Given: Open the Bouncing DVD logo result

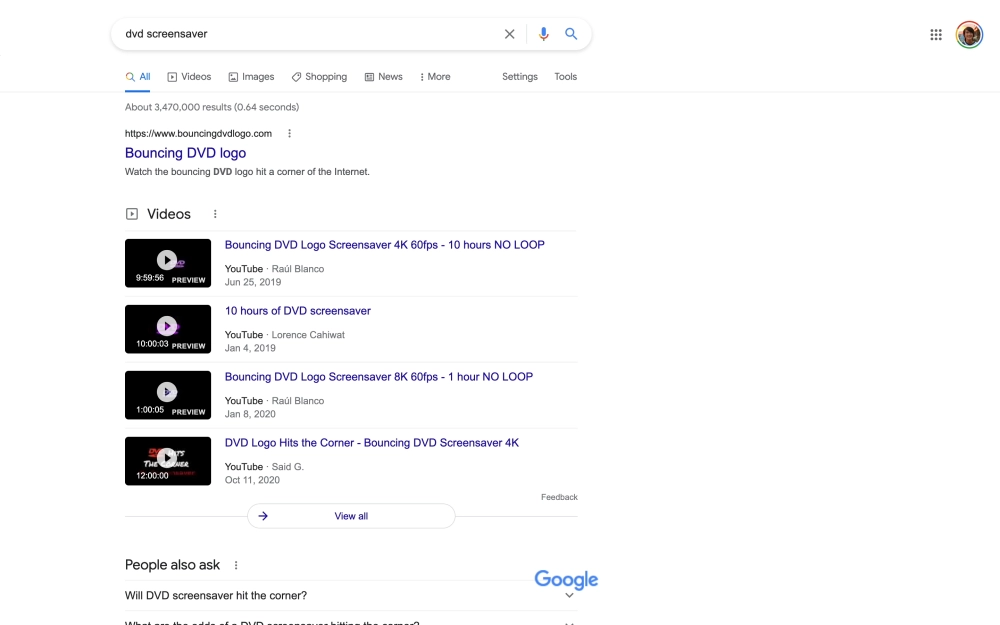Looking at the screenshot, I should click(x=186, y=153).
